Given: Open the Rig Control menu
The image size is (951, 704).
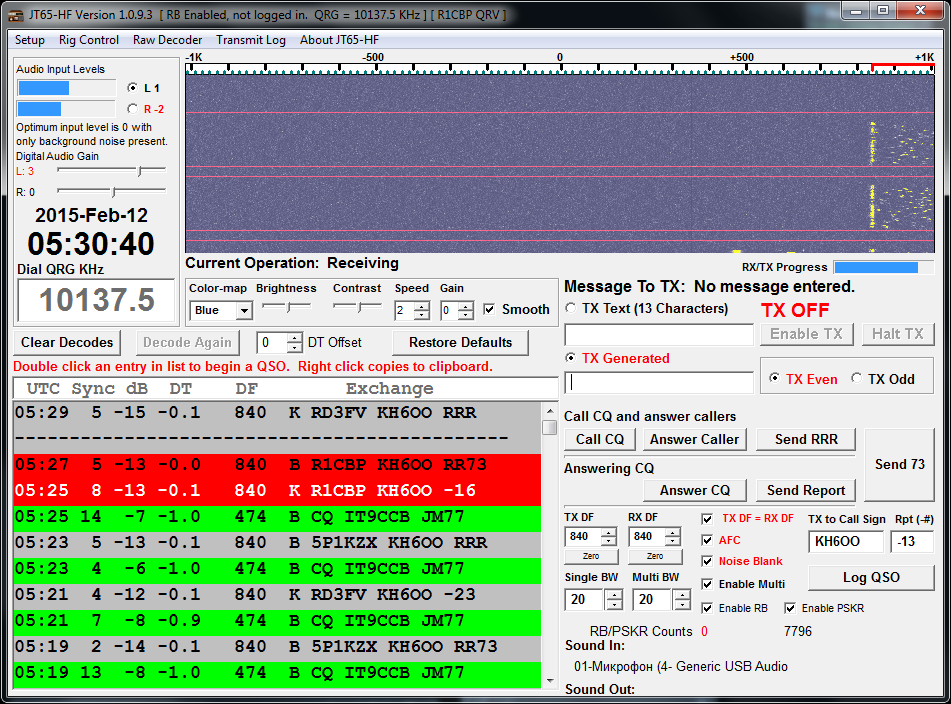Looking at the screenshot, I should [89, 40].
